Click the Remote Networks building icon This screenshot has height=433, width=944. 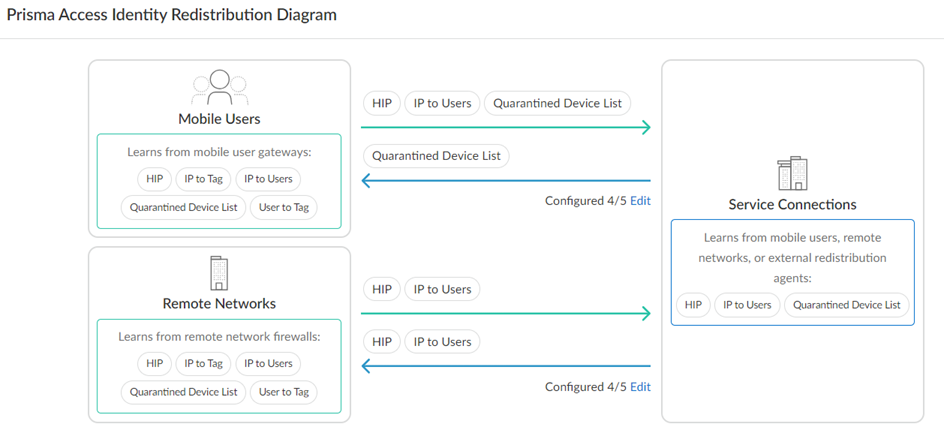tap(219, 272)
